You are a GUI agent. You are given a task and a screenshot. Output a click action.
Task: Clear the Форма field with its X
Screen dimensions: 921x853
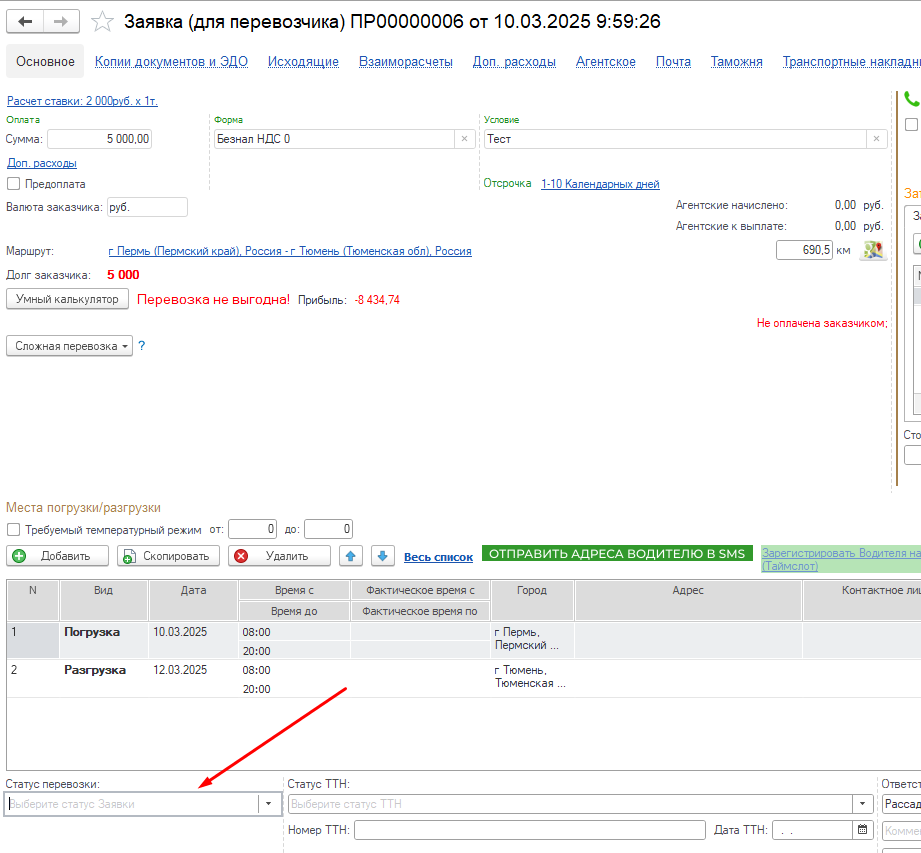465,139
